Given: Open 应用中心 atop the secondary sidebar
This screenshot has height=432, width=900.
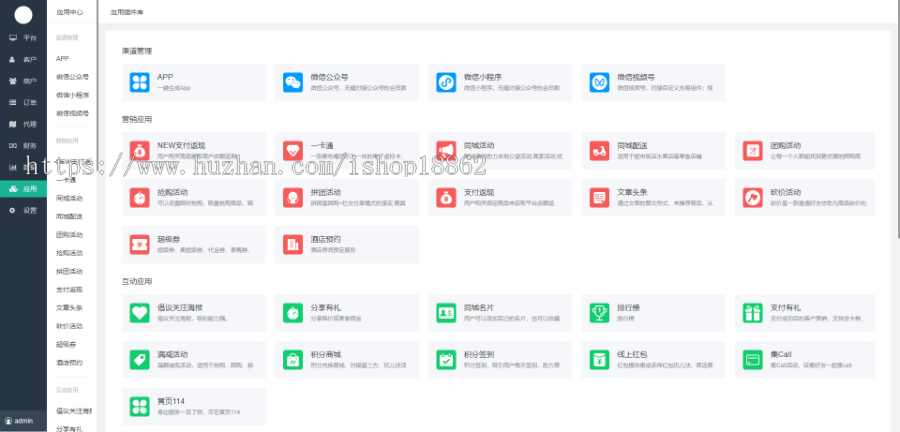Looking at the screenshot, I should click(x=69, y=11).
